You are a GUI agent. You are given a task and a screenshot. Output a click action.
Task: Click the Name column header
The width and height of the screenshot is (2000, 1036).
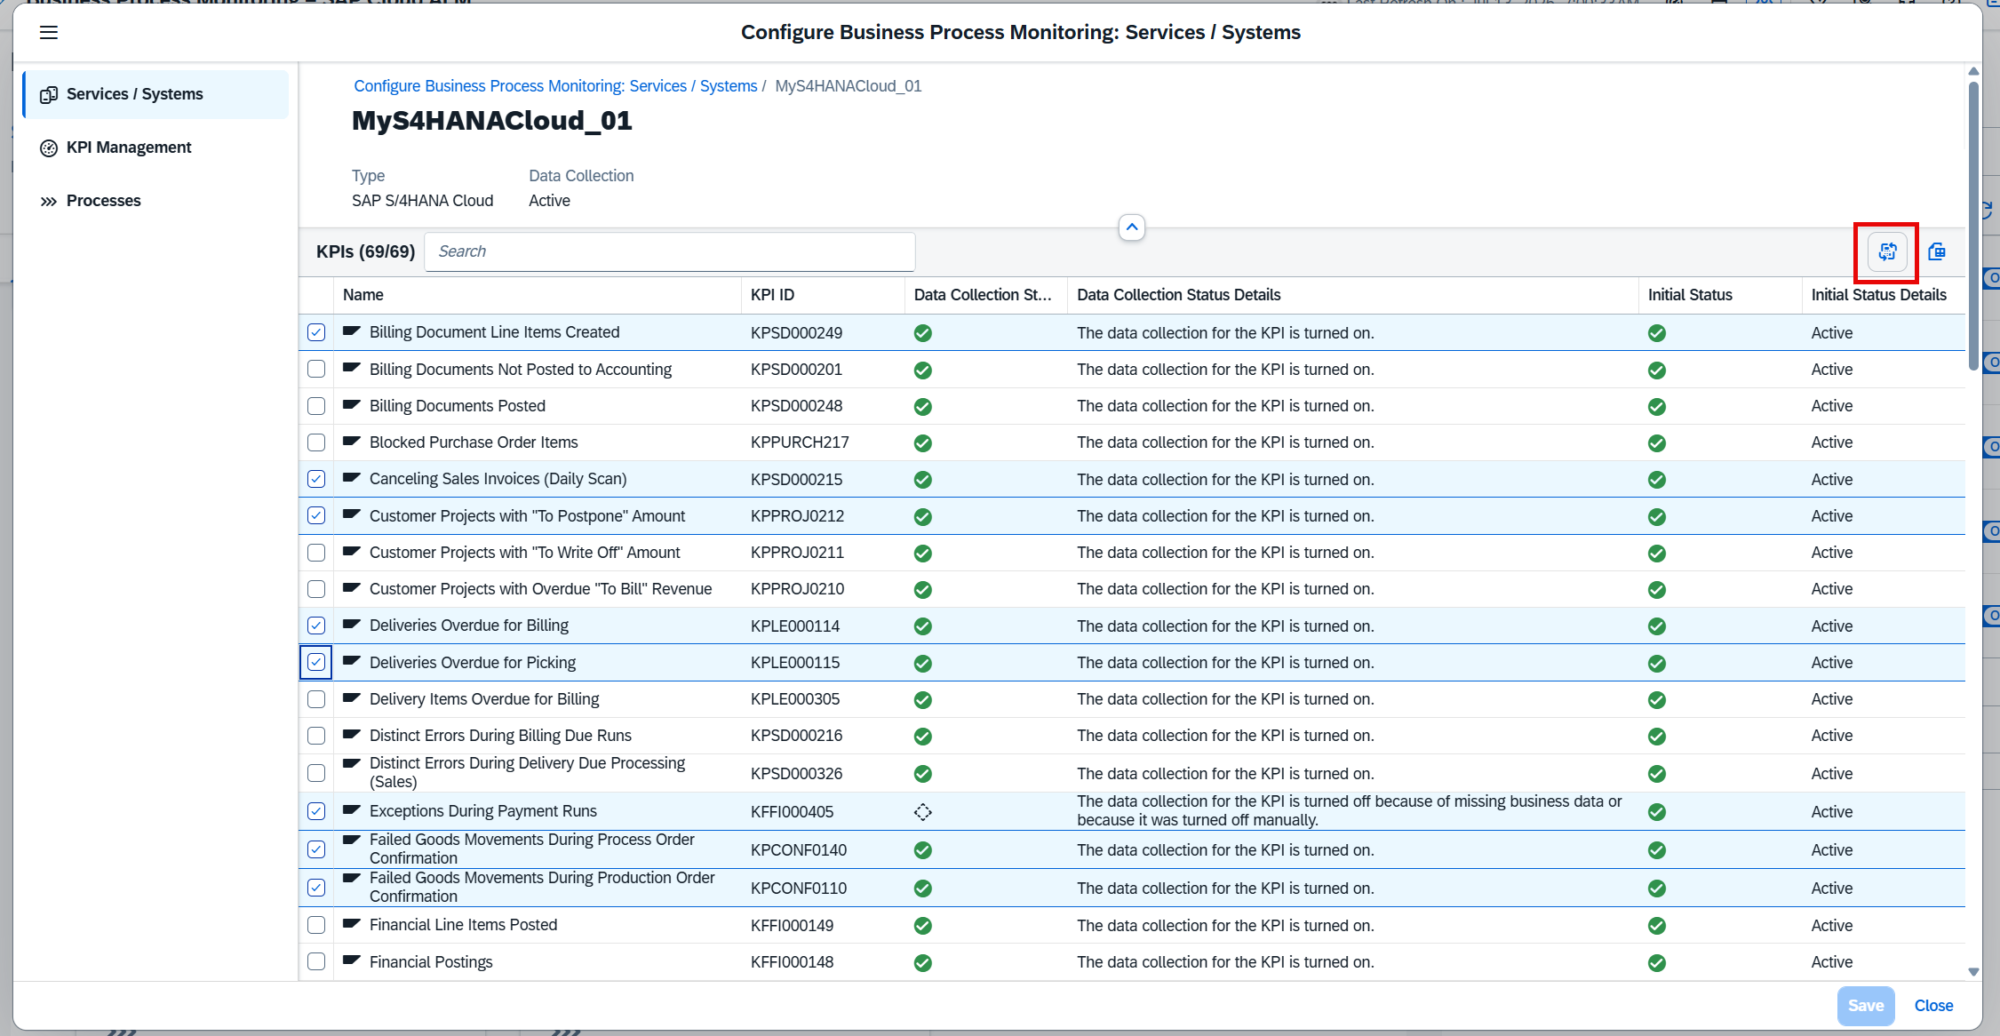pos(538,295)
